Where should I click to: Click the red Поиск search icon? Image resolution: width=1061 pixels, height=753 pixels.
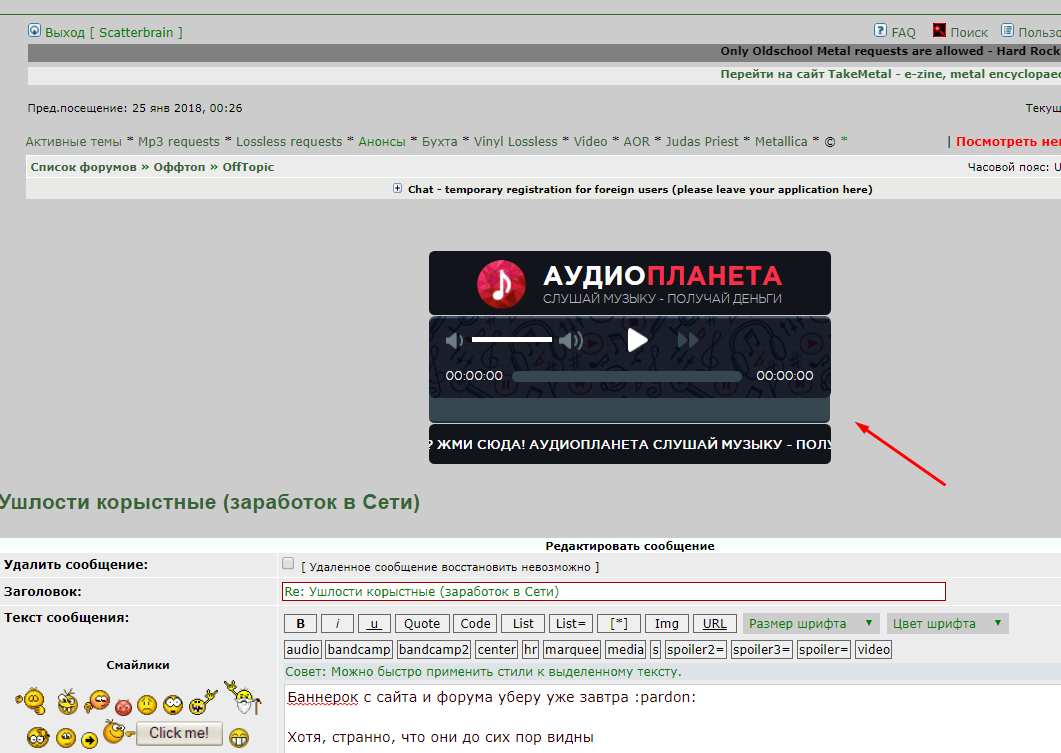(x=939, y=30)
